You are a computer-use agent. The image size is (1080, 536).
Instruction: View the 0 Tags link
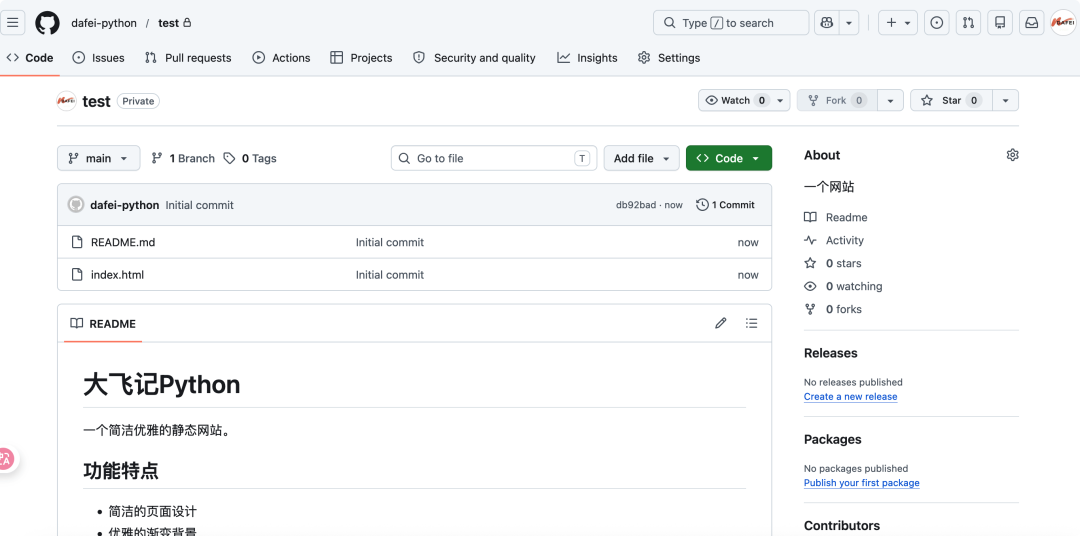(250, 158)
